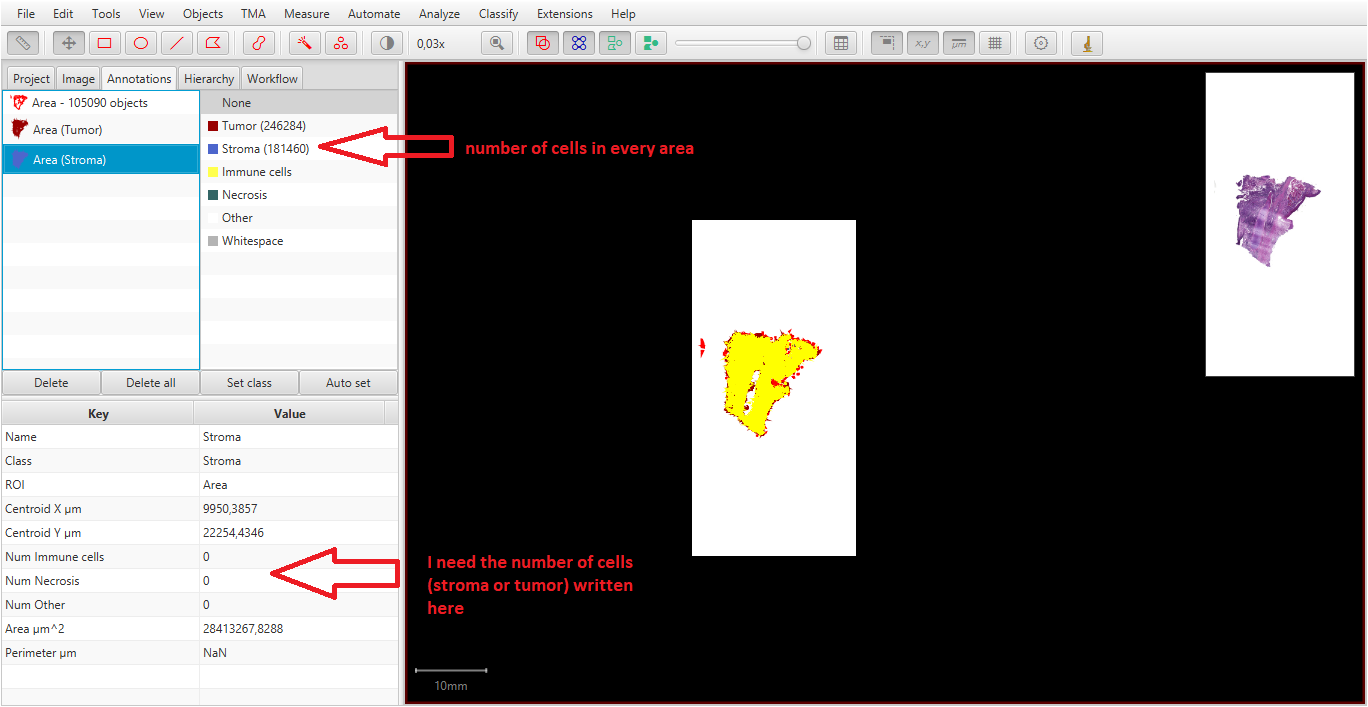Toggle the slide overview display
This screenshot has height=707, width=1368.
[x=887, y=43]
